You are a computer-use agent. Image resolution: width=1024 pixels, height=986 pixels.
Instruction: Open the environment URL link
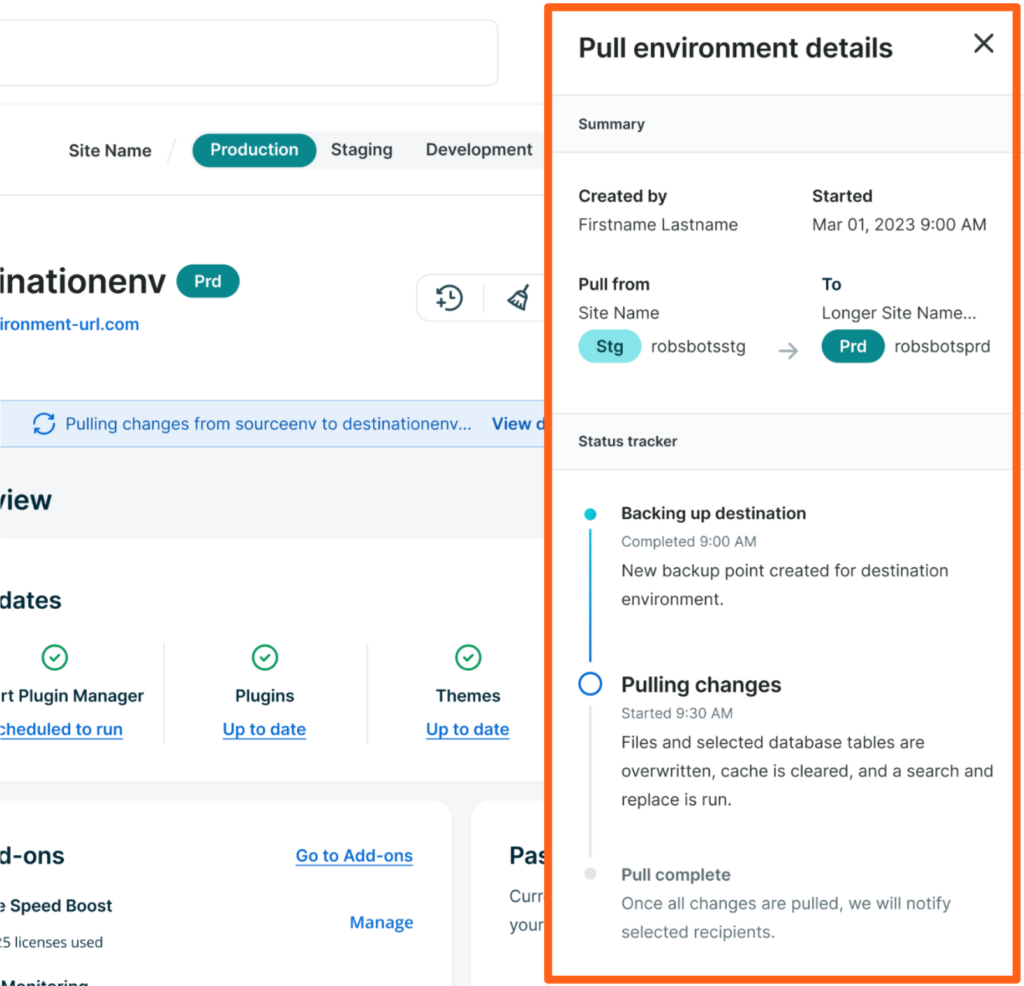coord(68,325)
